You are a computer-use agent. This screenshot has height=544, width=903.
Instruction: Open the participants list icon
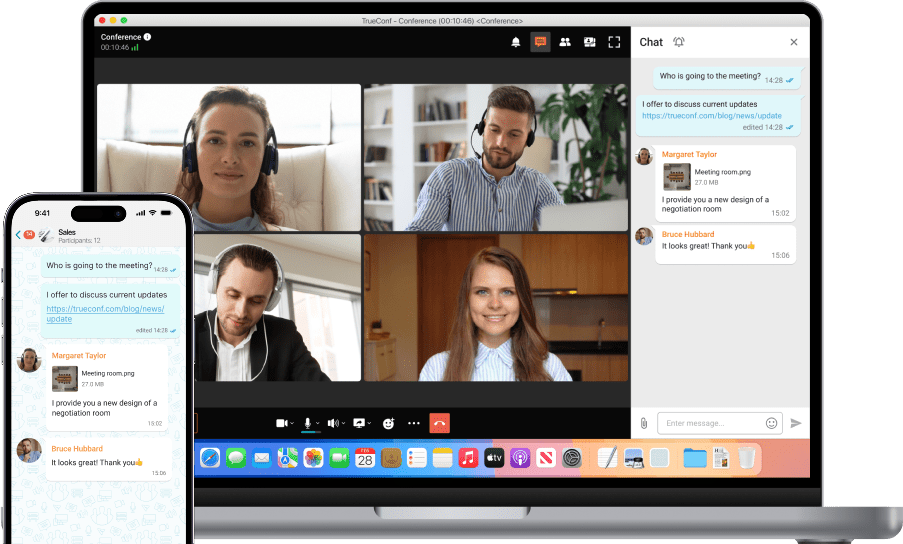point(565,42)
